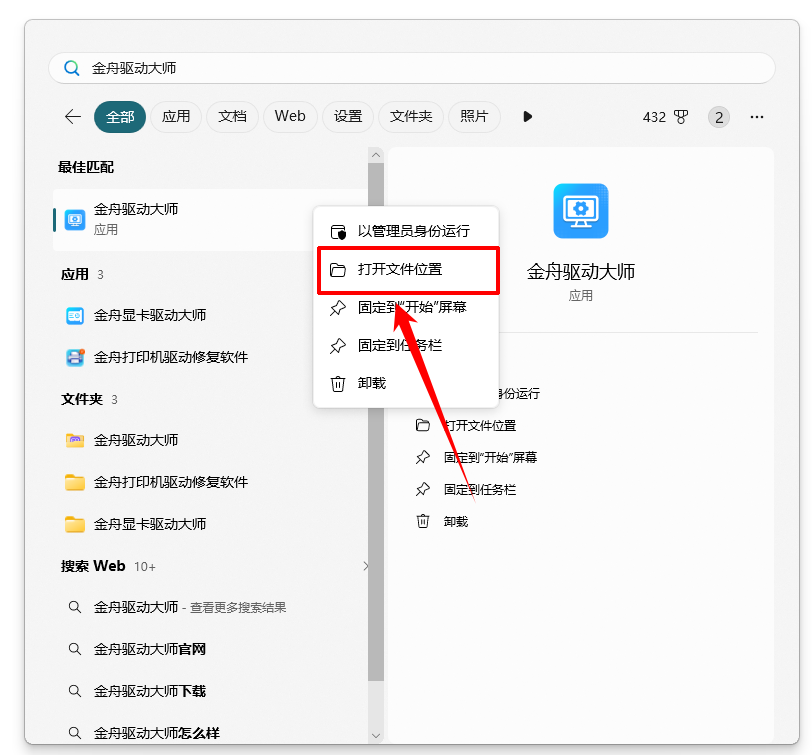The image size is (812, 755).
Task: Click the 金舟驱动大师 best match app icon
Action: tap(75, 220)
